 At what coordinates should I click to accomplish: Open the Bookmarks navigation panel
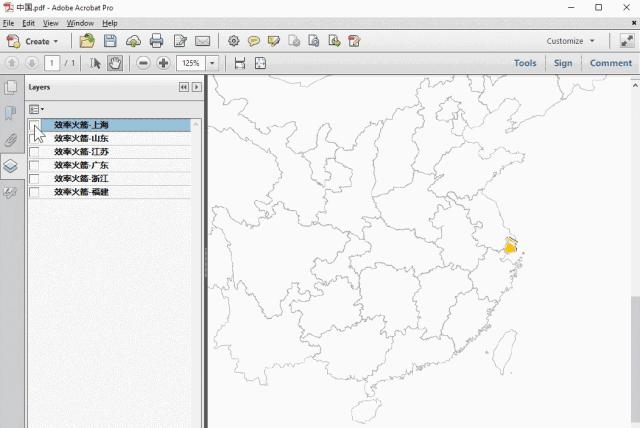point(11,113)
